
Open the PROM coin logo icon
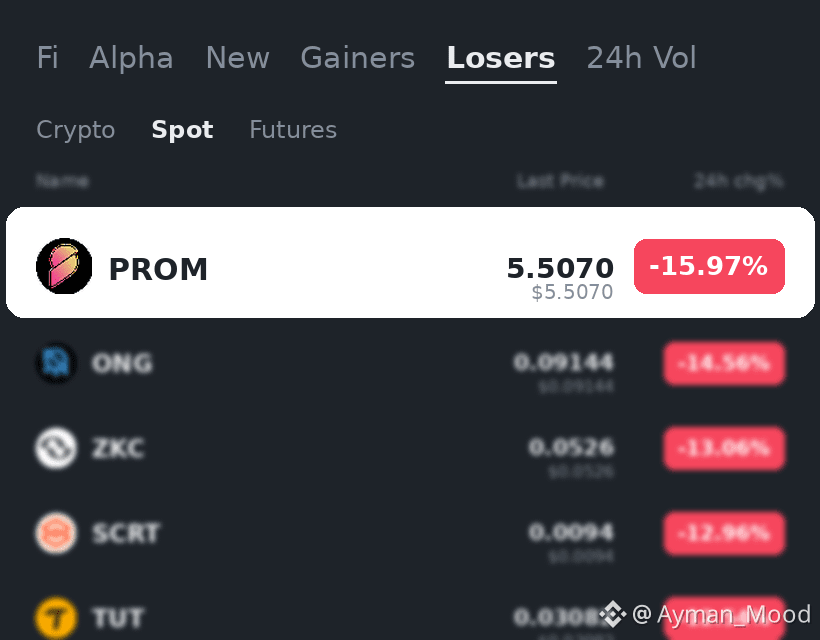click(x=64, y=266)
